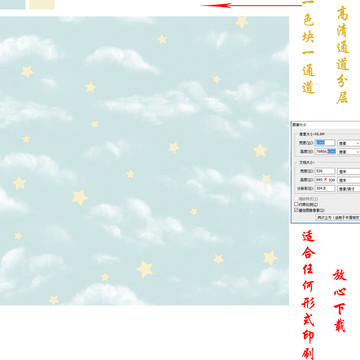This screenshot has height=360, width=360.
Task: Open the document height unit (毫米) dropdown
Action: click(349, 180)
